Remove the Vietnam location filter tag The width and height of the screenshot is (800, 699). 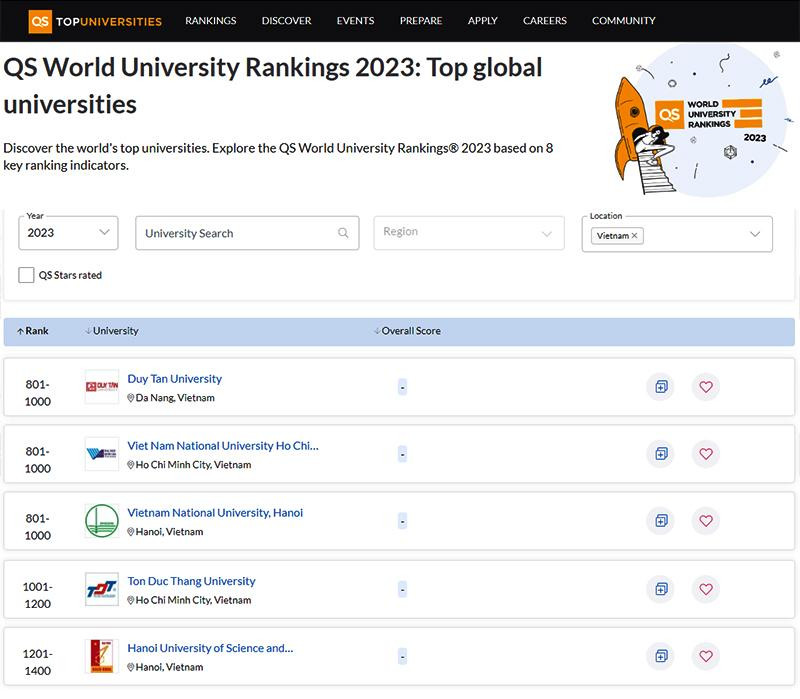click(x=635, y=236)
